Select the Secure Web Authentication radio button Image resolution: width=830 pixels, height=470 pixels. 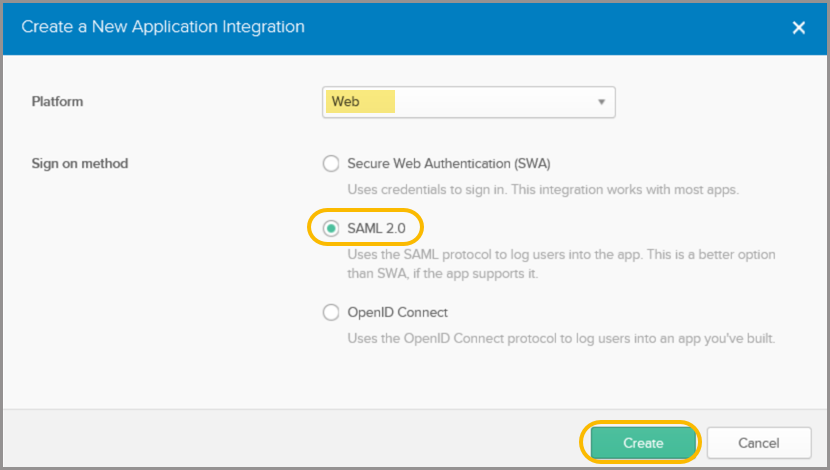click(x=331, y=163)
